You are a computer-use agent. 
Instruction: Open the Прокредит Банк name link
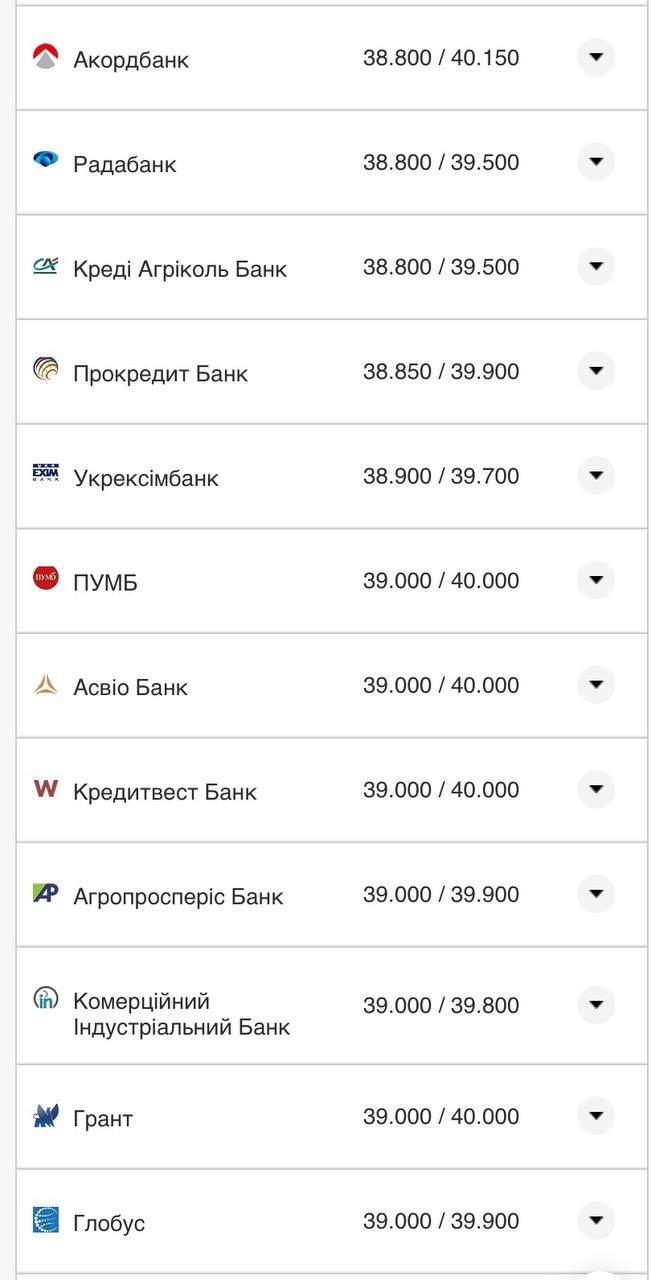tap(160, 374)
